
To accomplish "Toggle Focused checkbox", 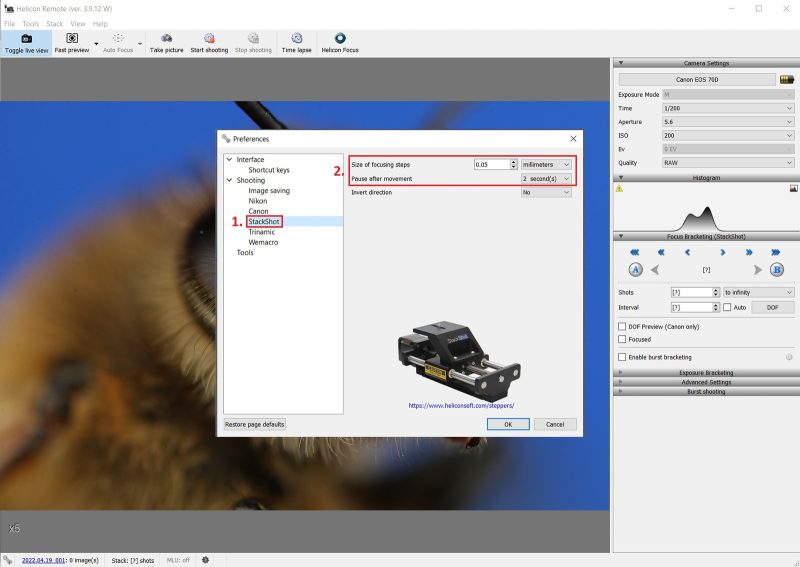I will (622, 339).
